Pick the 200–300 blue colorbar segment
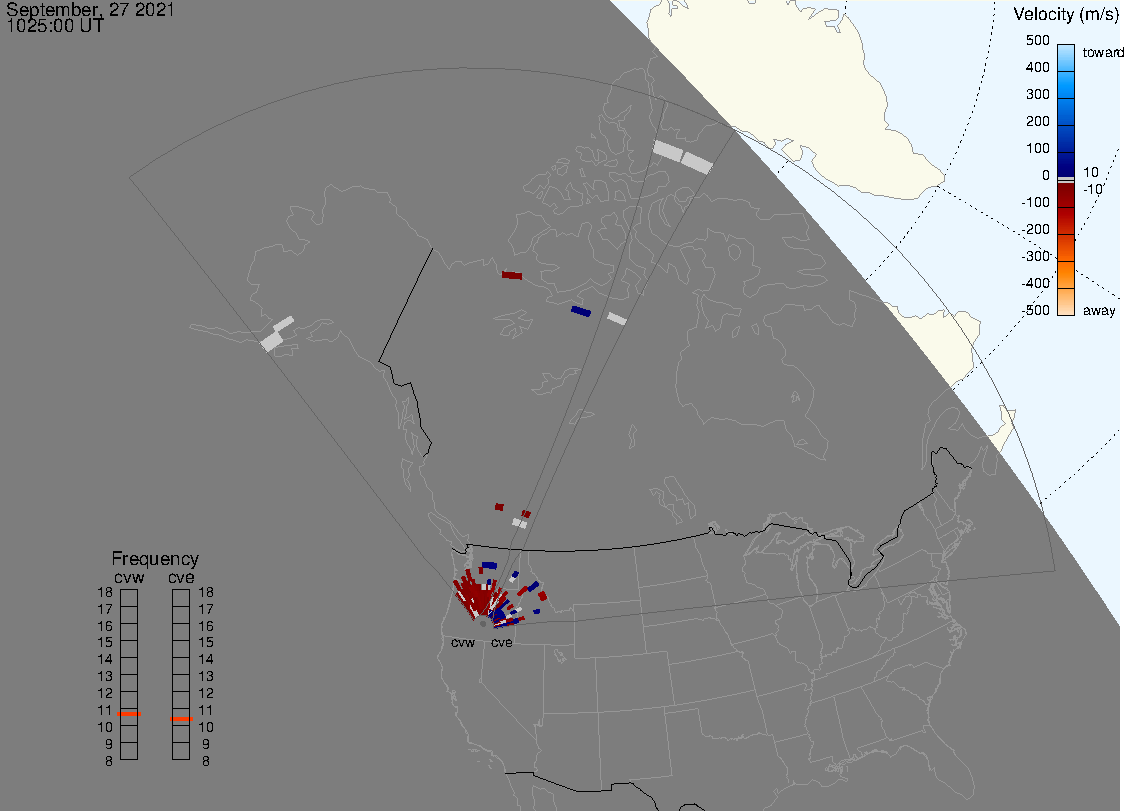 pyautogui.click(x=1066, y=111)
